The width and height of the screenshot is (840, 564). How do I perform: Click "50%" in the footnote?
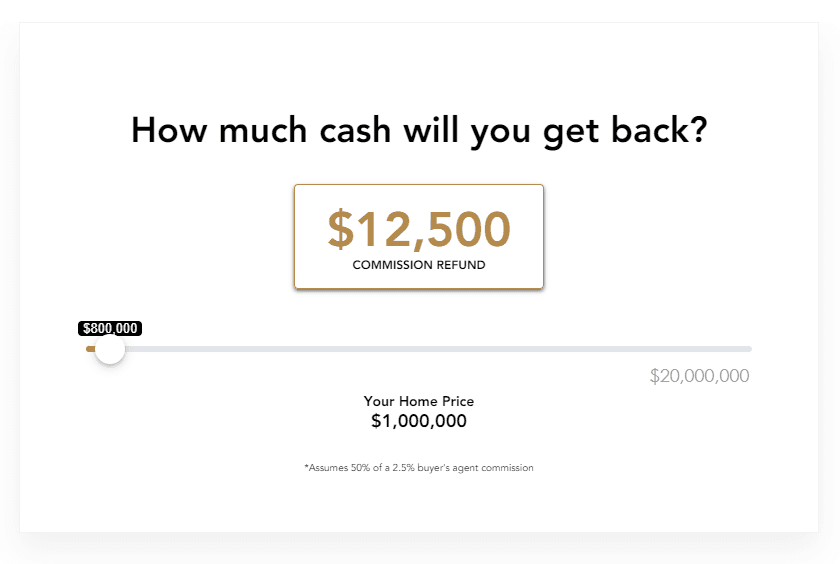[361, 468]
